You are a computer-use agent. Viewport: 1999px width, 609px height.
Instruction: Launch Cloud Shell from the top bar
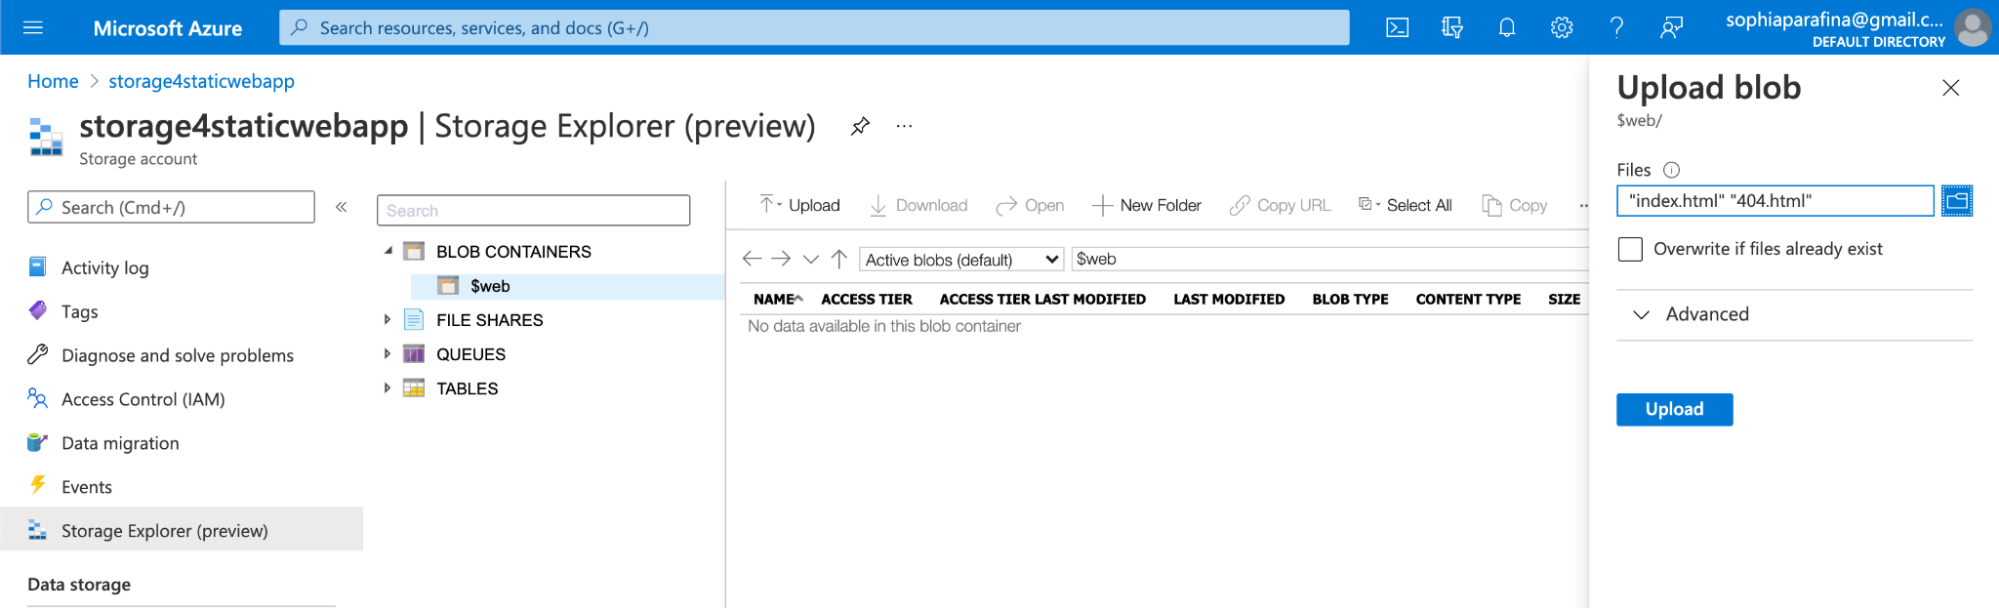[x=1397, y=28]
